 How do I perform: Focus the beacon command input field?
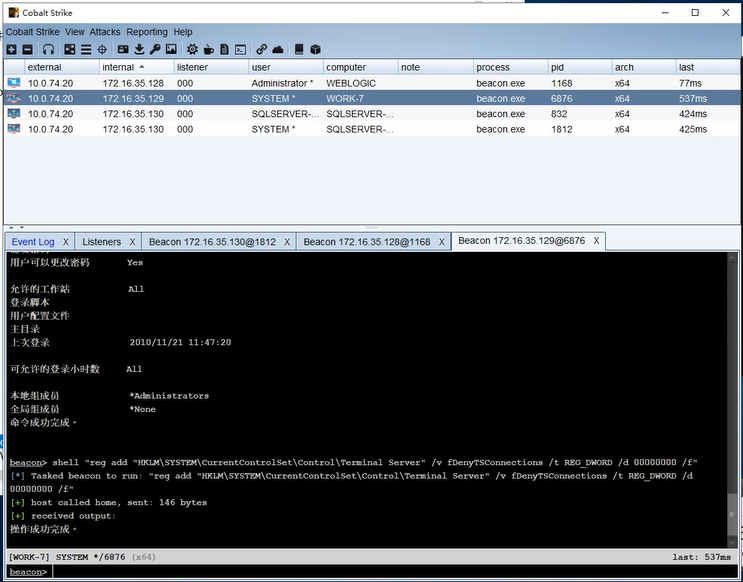point(393,572)
